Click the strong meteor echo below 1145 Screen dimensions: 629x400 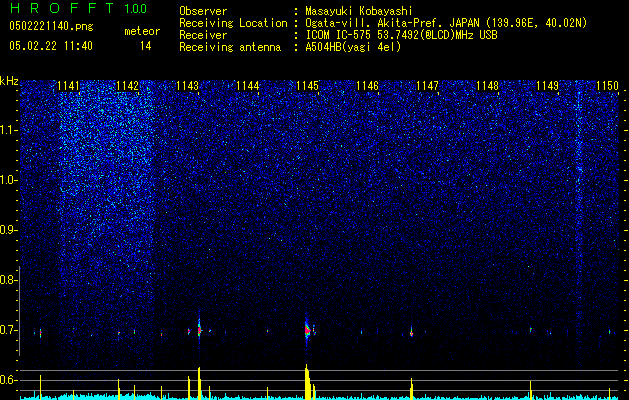[x=307, y=330]
